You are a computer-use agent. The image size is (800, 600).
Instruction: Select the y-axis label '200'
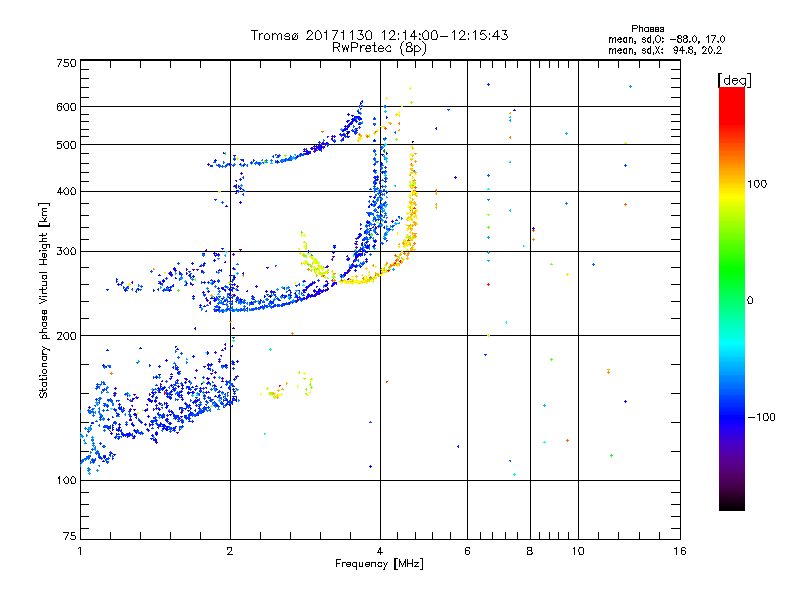(66, 336)
